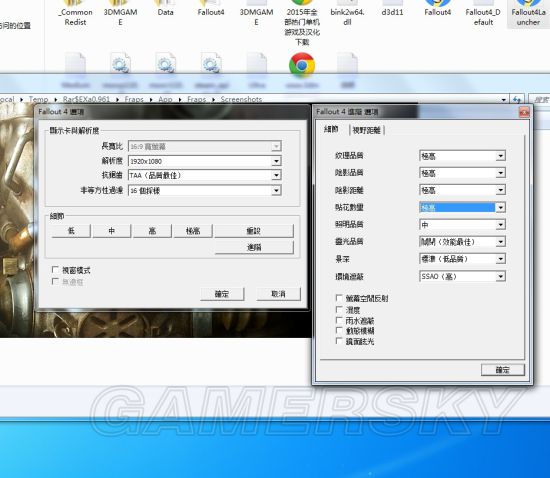Image resolution: width=550 pixels, height=478 pixels.
Task: Switch to the 視野距離 tab
Action: 366,130
